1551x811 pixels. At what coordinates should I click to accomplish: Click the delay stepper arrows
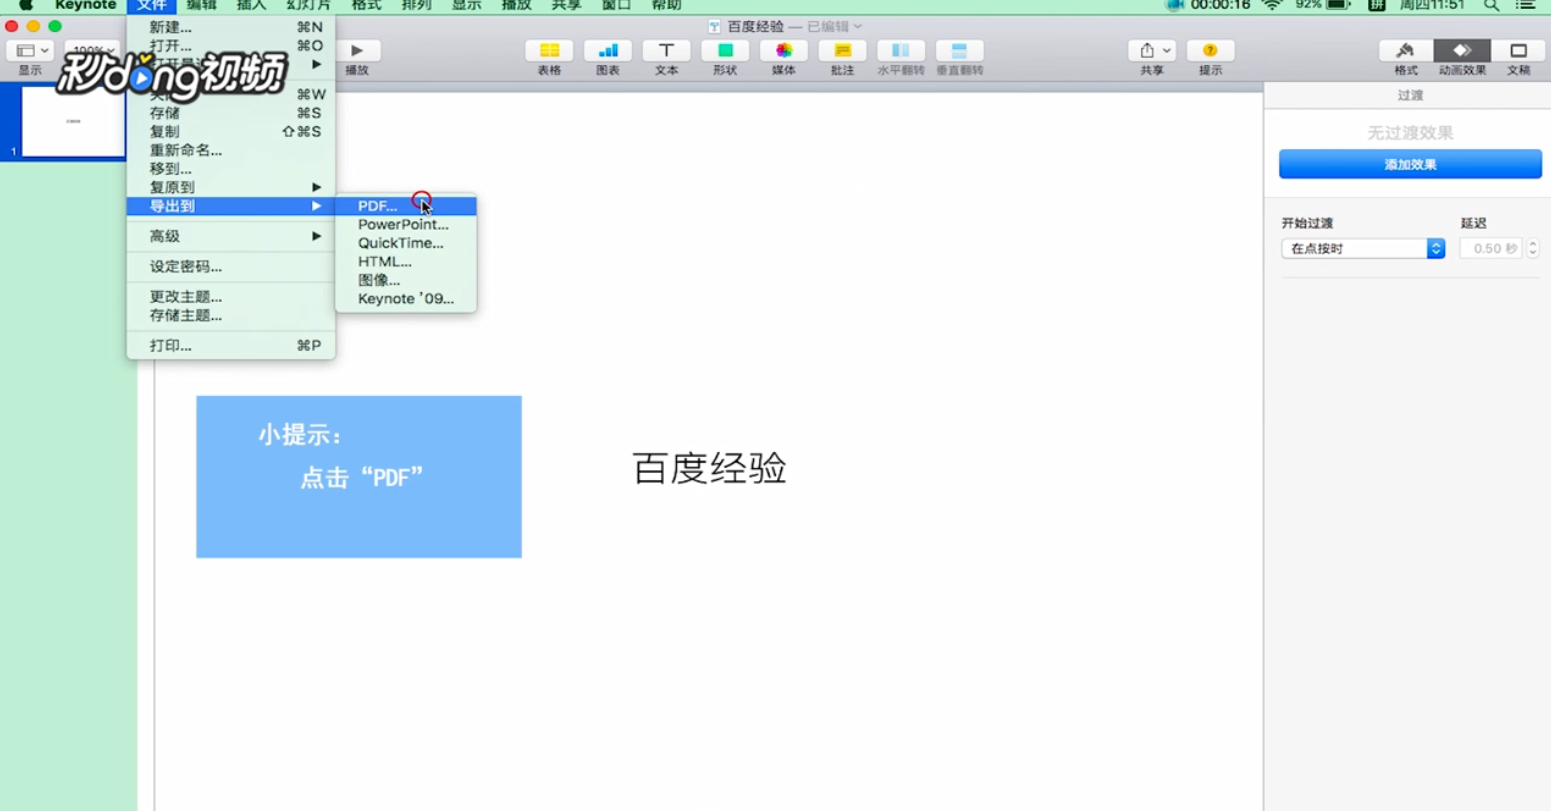pyautogui.click(x=1533, y=248)
